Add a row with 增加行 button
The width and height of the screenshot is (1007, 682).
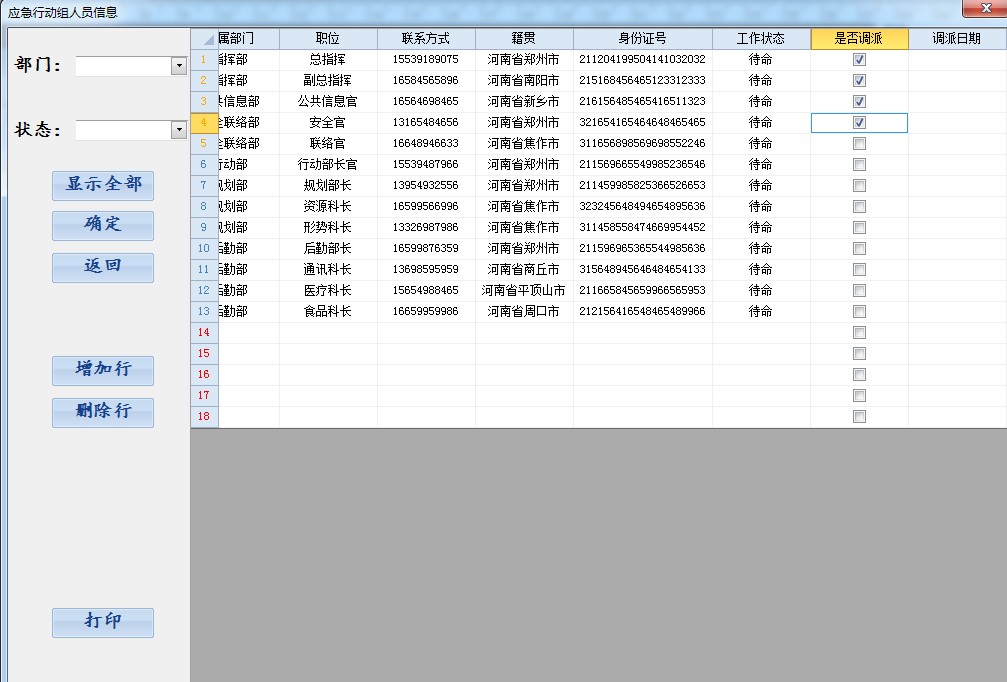(103, 371)
